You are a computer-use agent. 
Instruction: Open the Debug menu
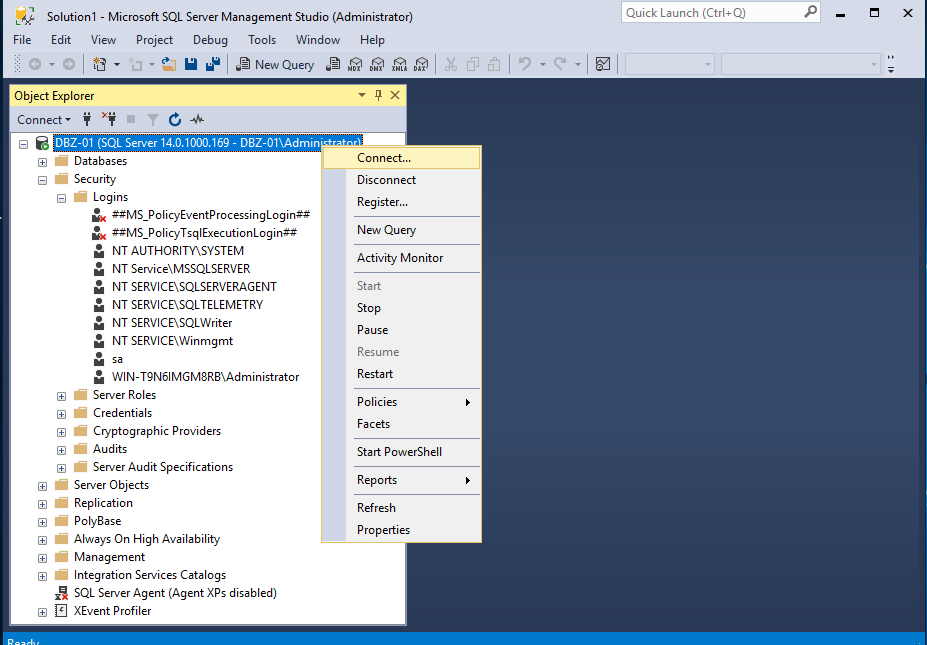point(210,40)
